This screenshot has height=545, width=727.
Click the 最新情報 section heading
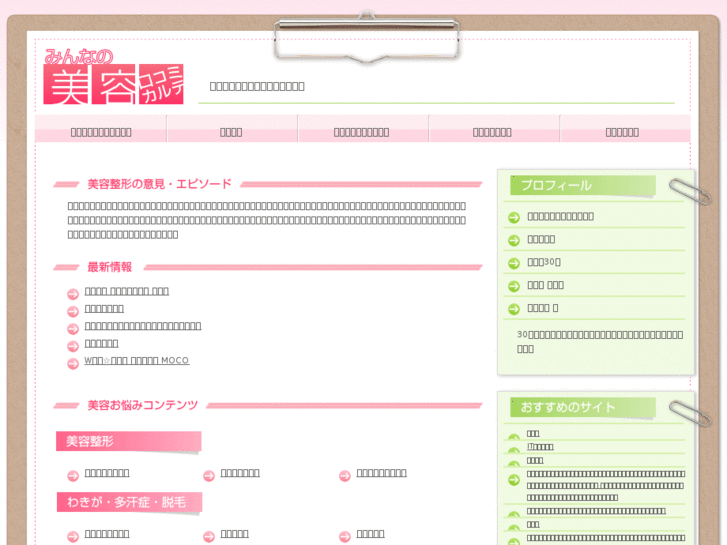(x=110, y=267)
